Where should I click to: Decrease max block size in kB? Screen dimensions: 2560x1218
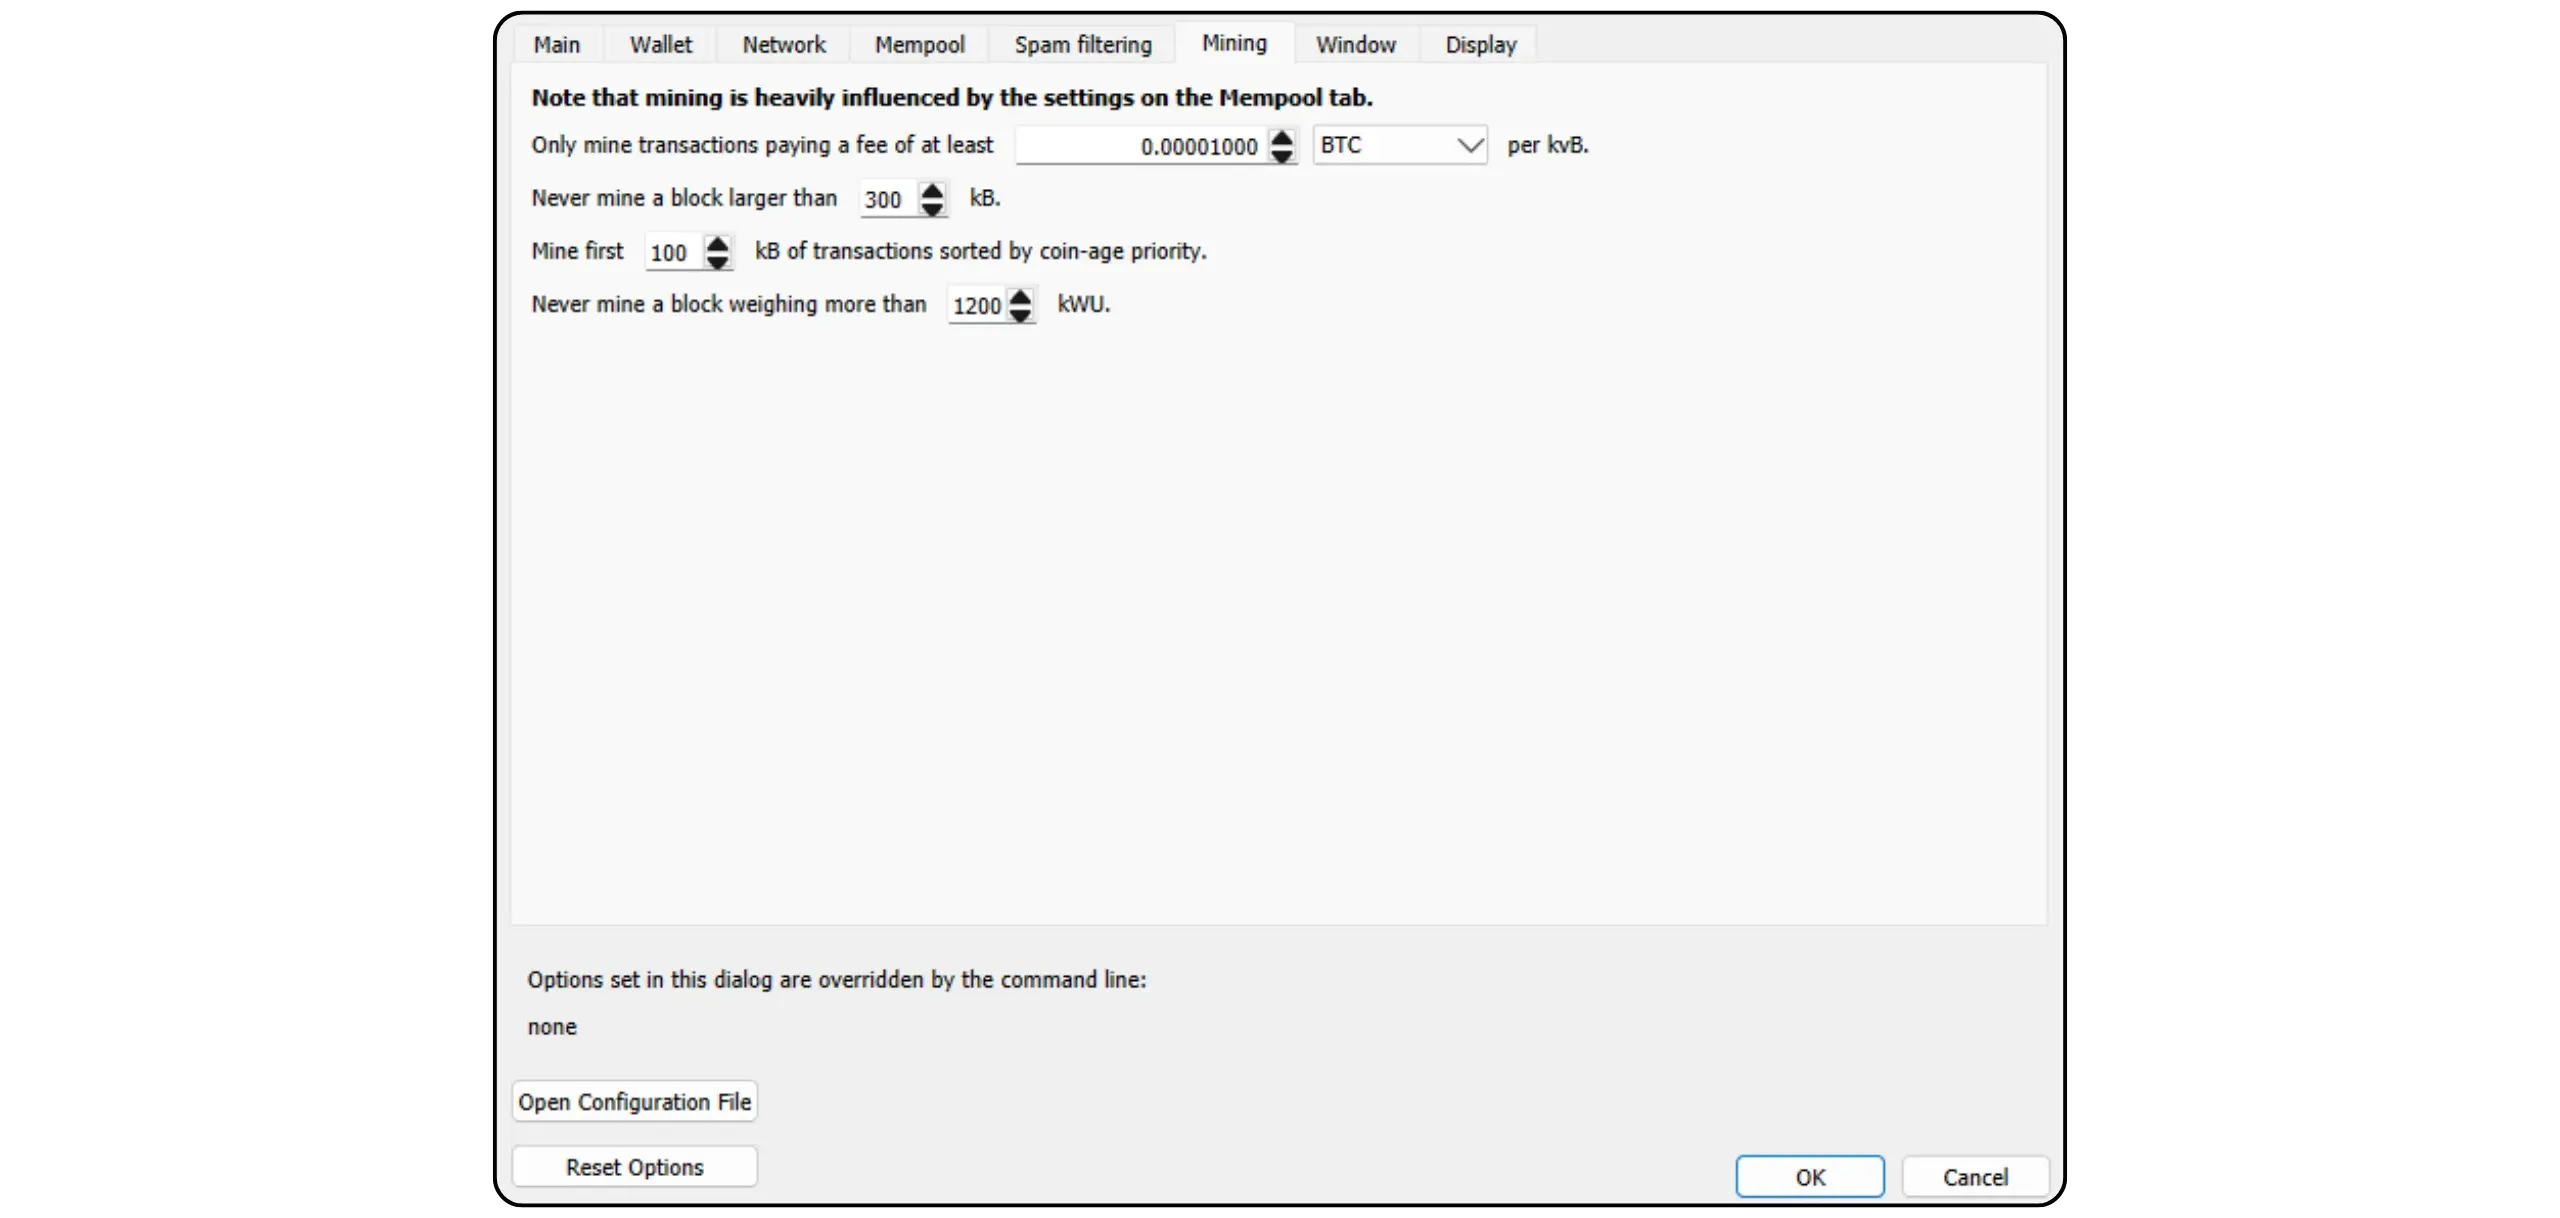click(932, 208)
